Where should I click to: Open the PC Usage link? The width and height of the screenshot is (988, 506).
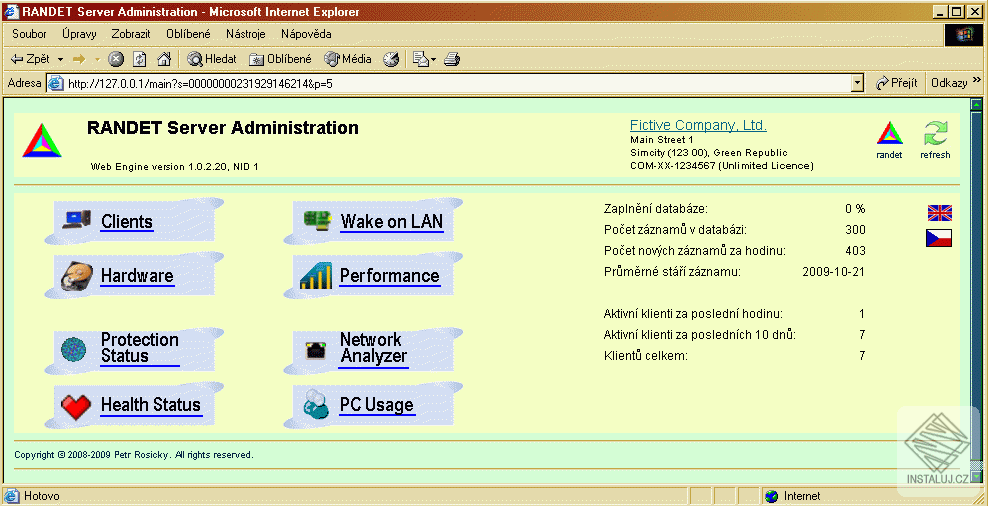[377, 405]
